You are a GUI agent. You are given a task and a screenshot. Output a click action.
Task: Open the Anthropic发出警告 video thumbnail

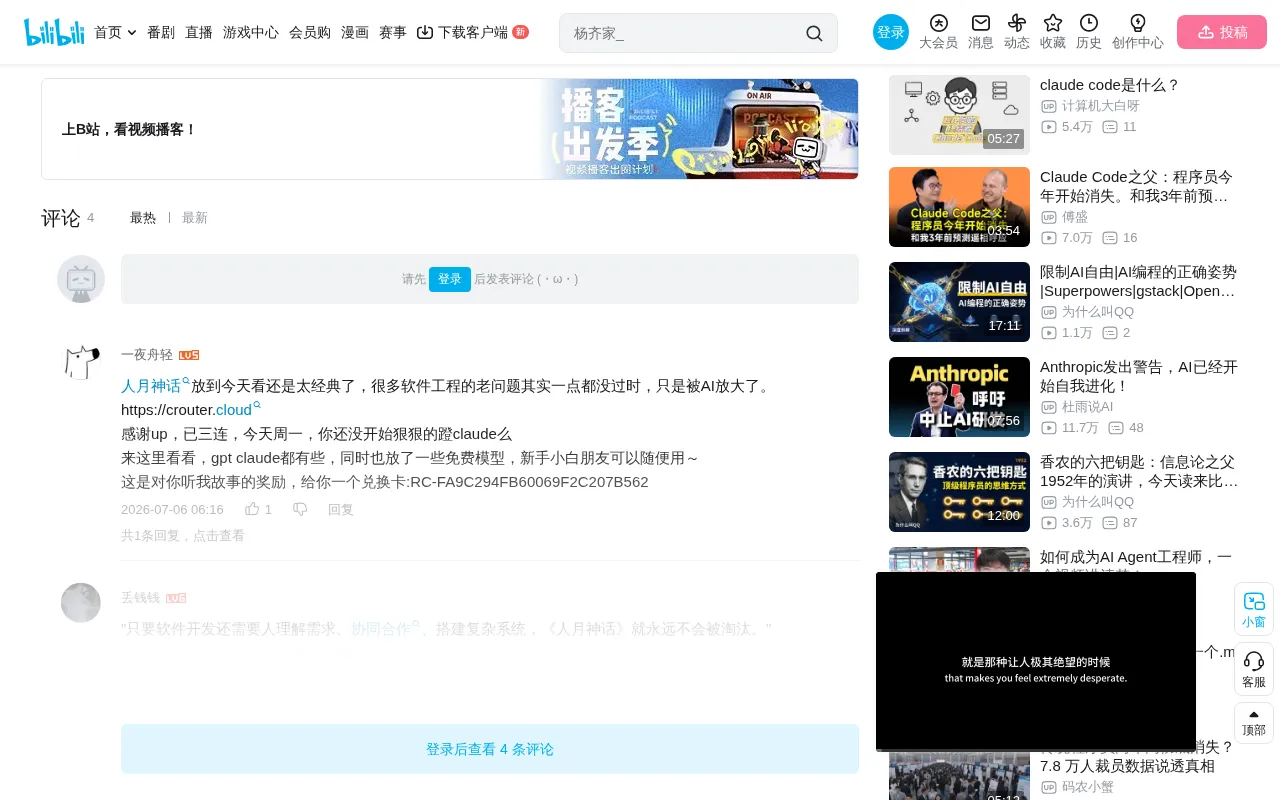[959, 397]
